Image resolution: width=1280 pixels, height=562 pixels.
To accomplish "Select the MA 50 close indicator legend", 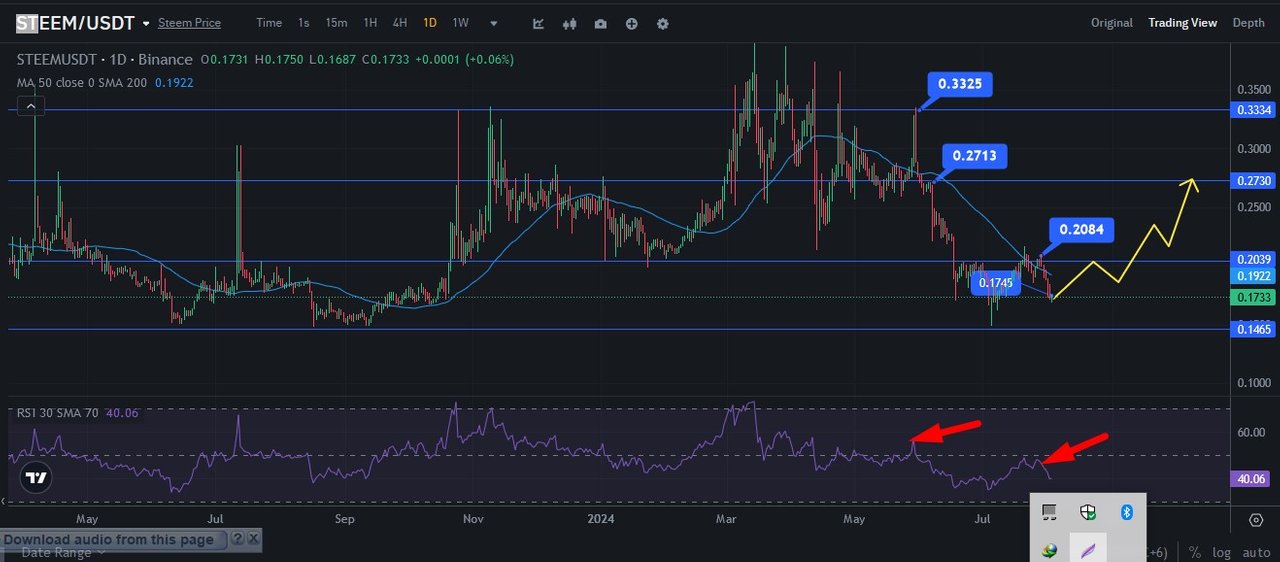I will (x=104, y=83).
